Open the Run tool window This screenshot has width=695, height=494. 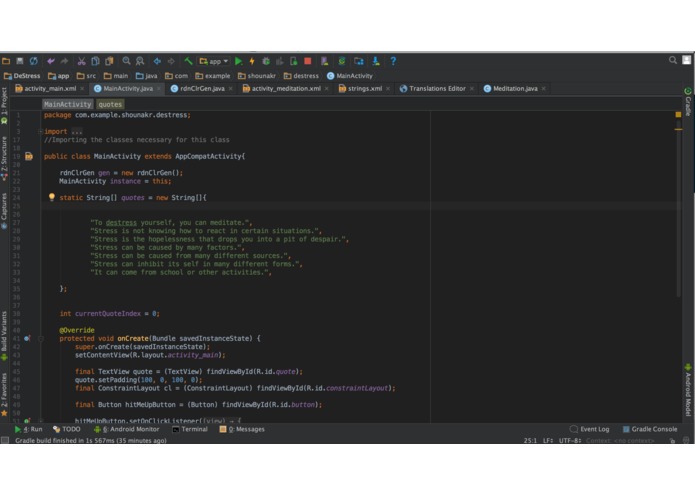point(28,429)
